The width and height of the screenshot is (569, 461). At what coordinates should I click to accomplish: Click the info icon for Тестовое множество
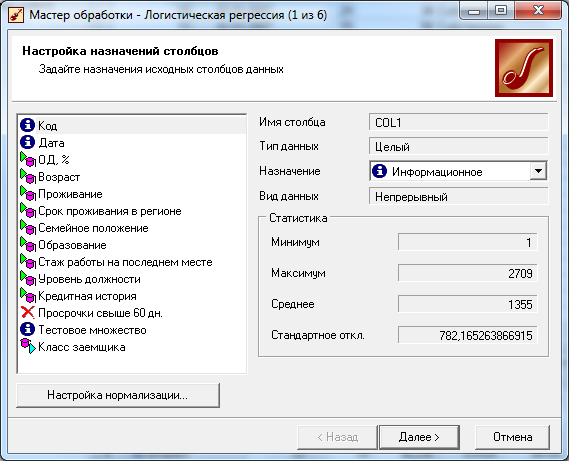coord(27,330)
